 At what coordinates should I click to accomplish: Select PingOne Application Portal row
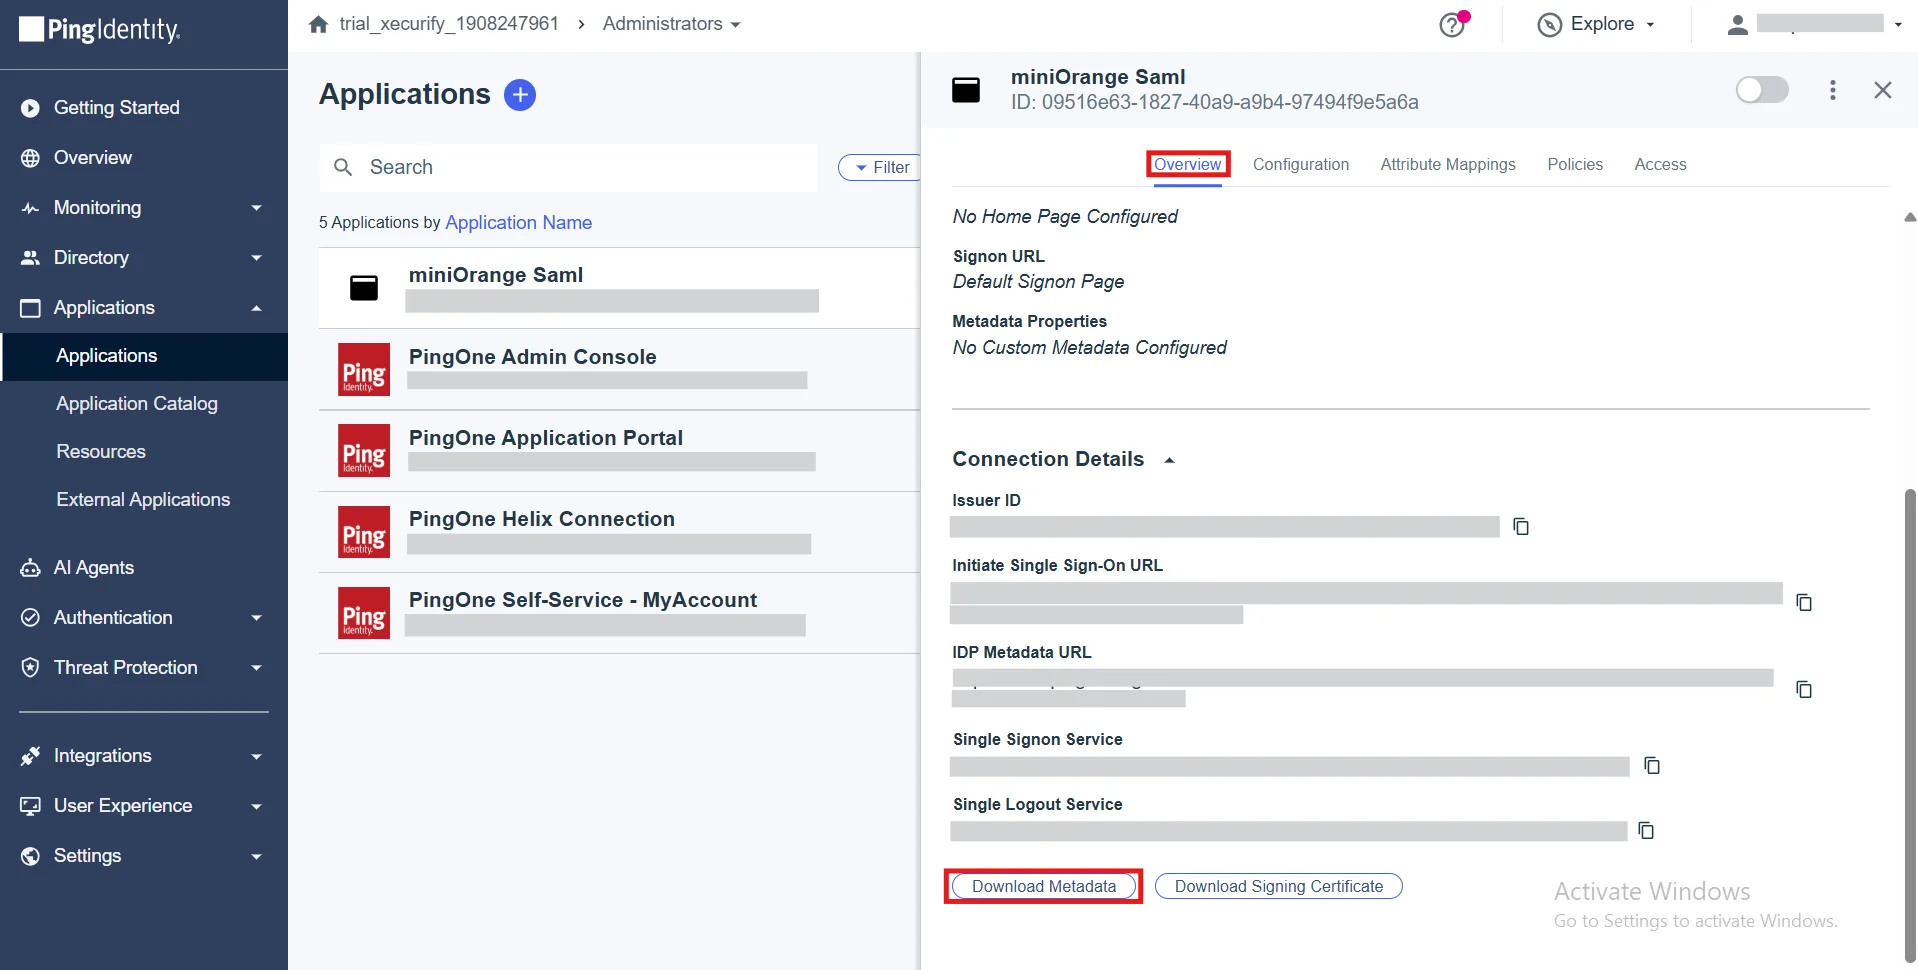pyautogui.click(x=619, y=450)
